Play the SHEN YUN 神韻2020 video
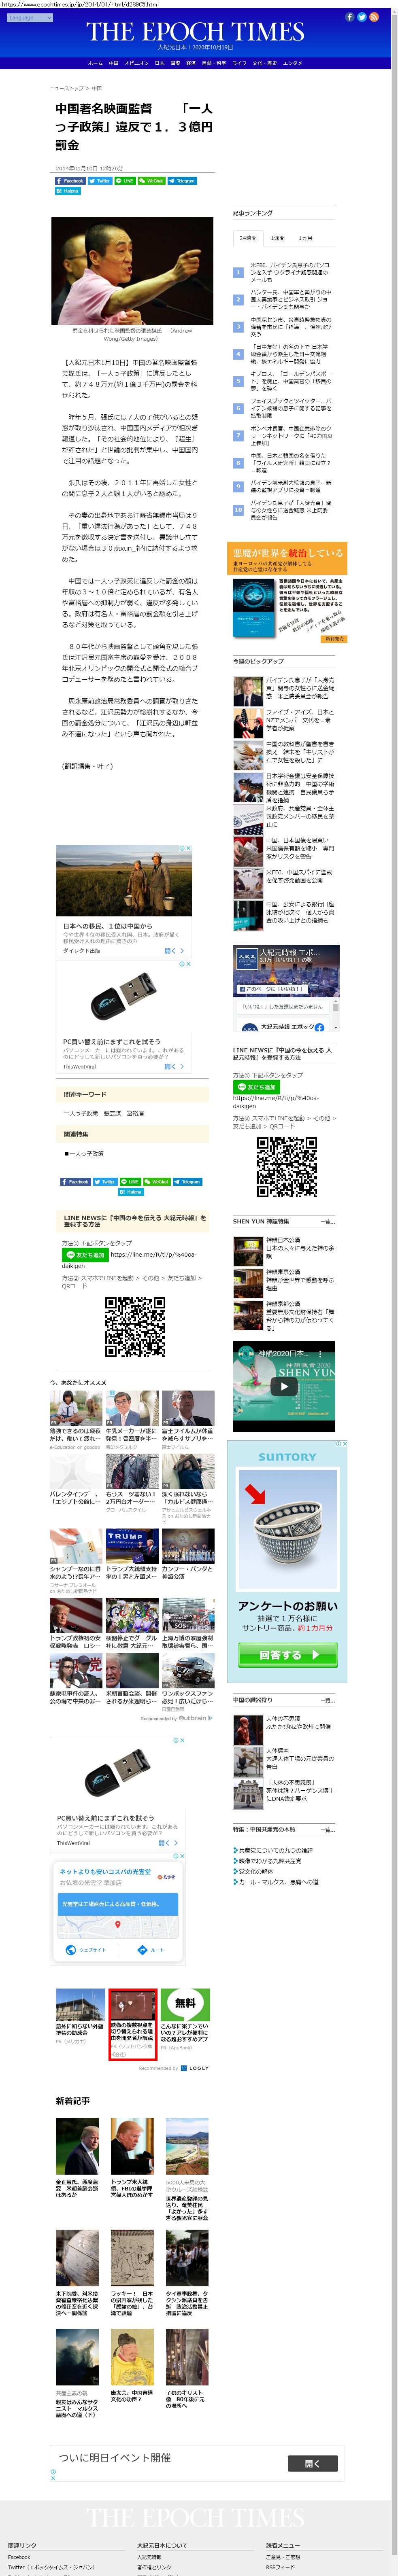 tap(283, 1387)
